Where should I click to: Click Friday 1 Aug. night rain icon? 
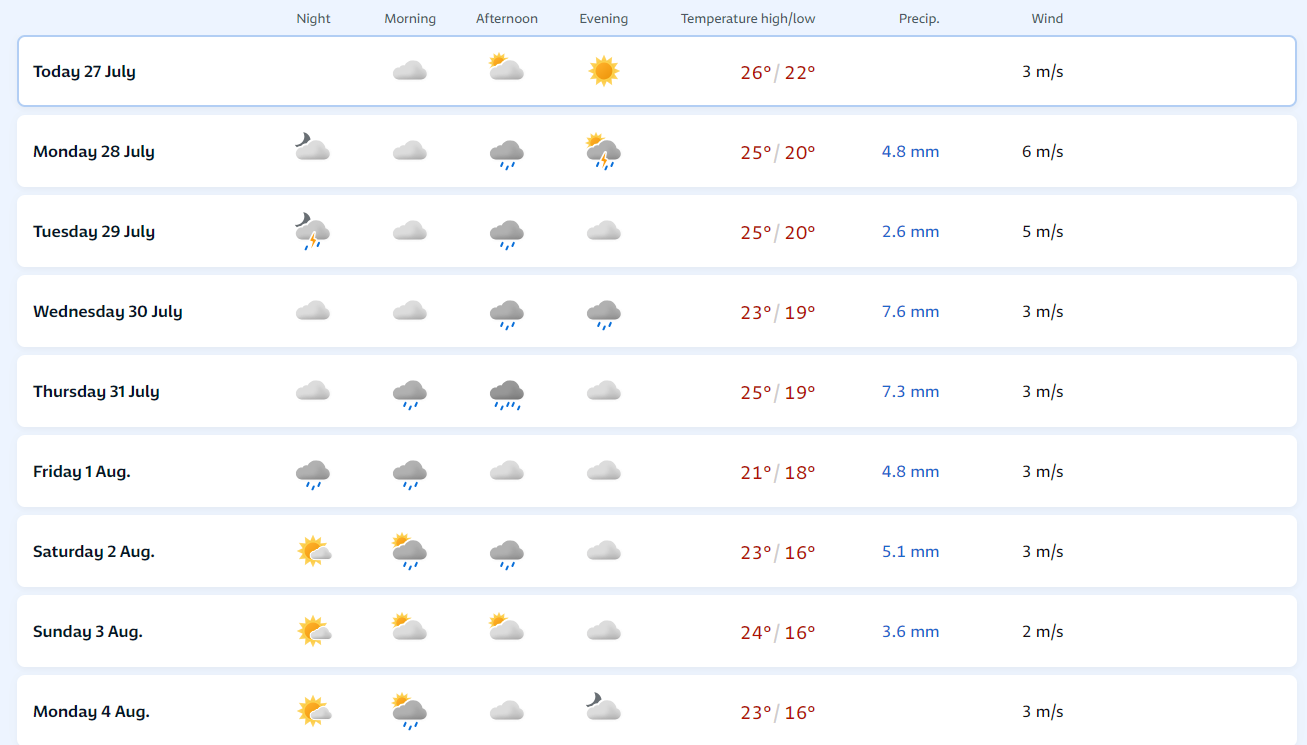(x=313, y=473)
